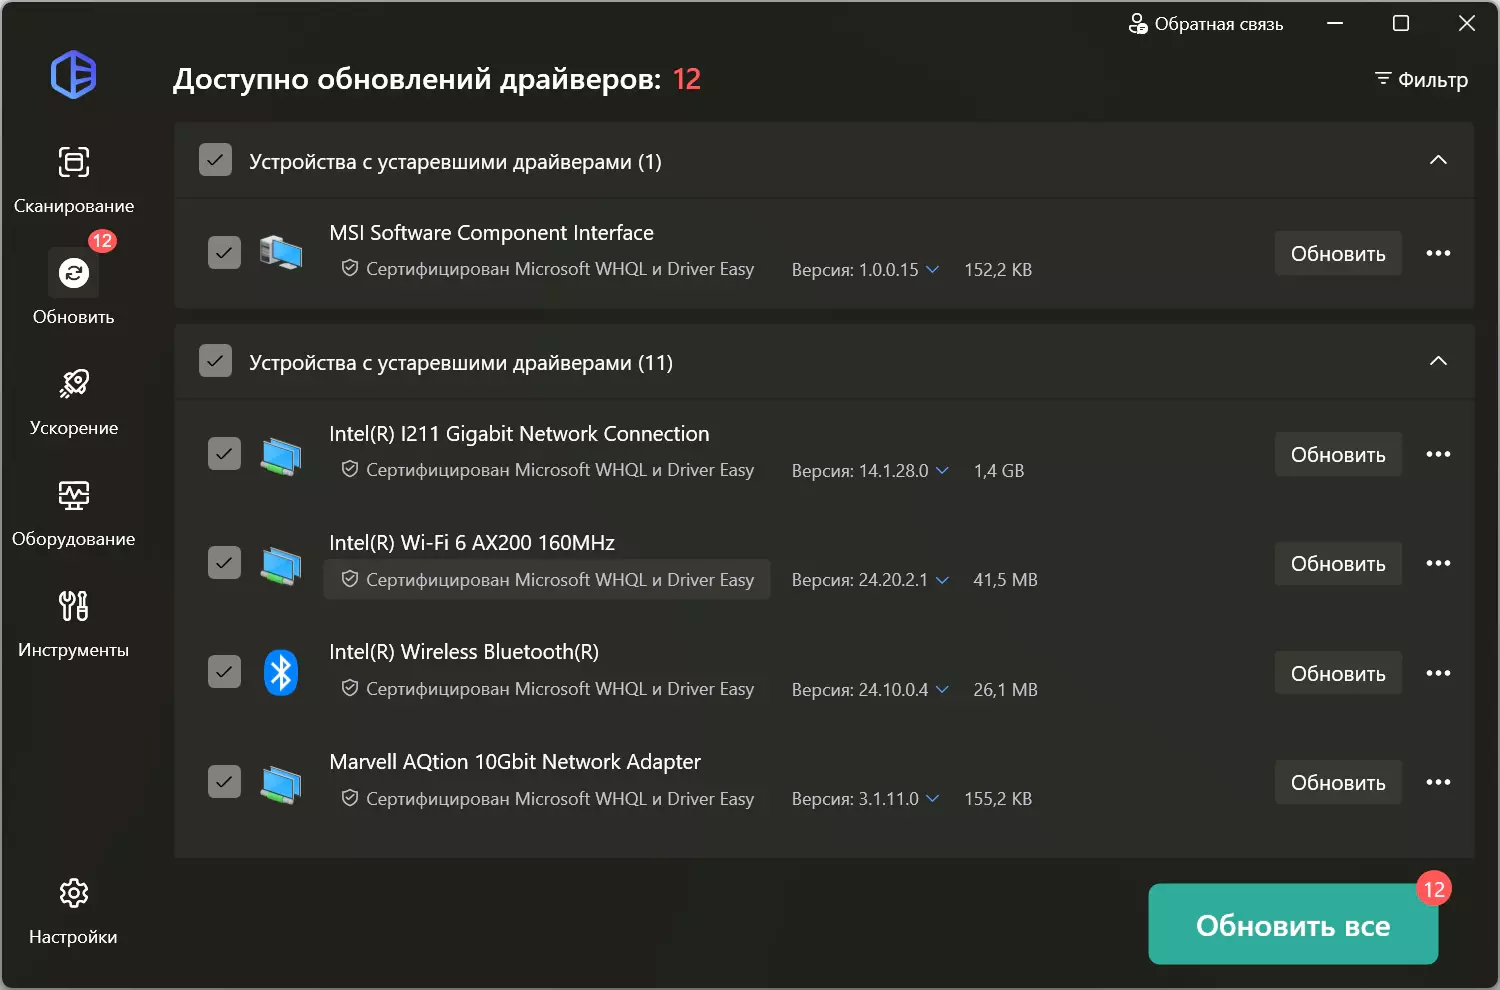Collapse the (11) outdated drivers group

(x=1438, y=361)
